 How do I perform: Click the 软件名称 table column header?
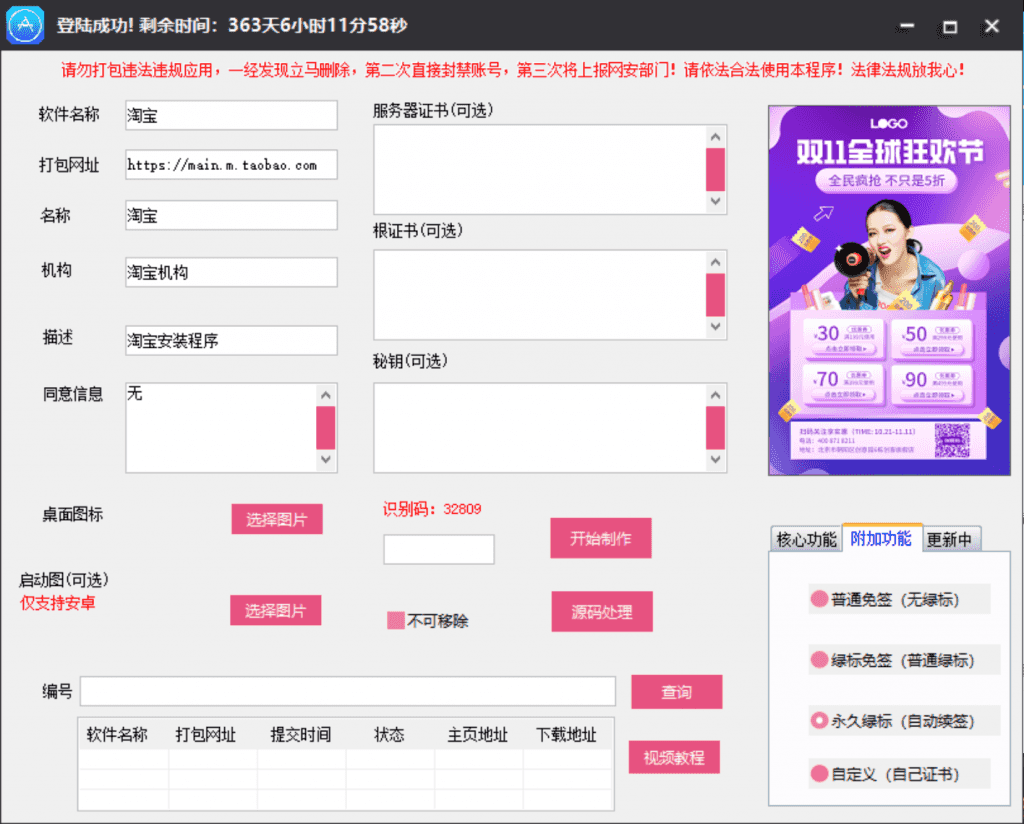118,735
